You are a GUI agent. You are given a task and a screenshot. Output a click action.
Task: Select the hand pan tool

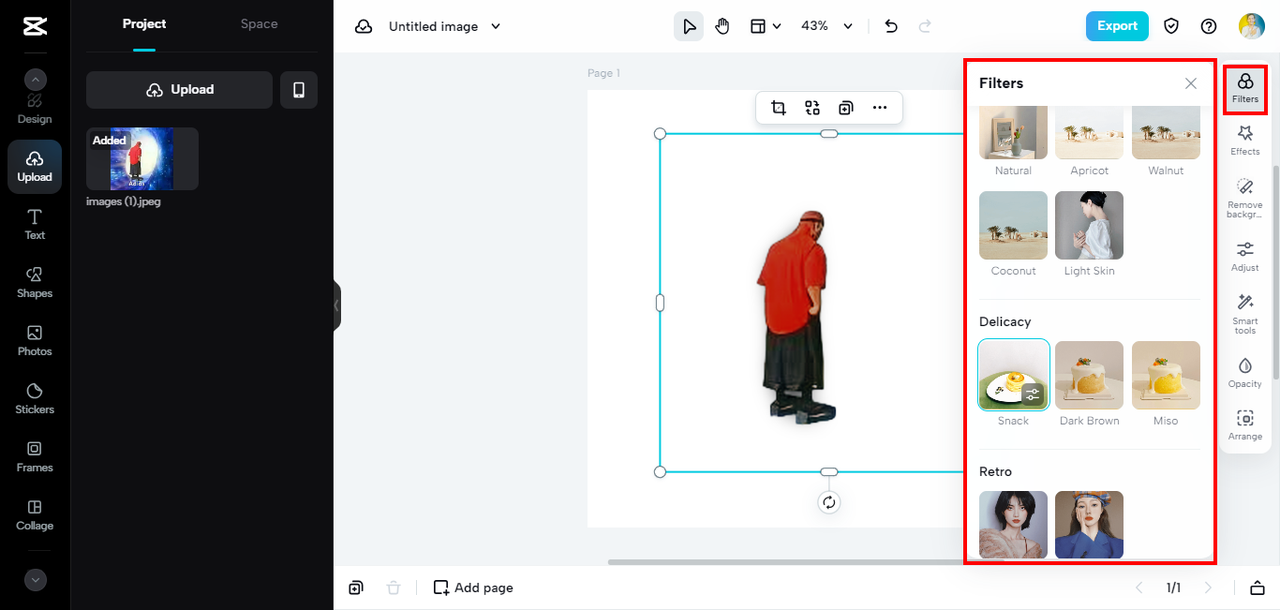point(722,27)
